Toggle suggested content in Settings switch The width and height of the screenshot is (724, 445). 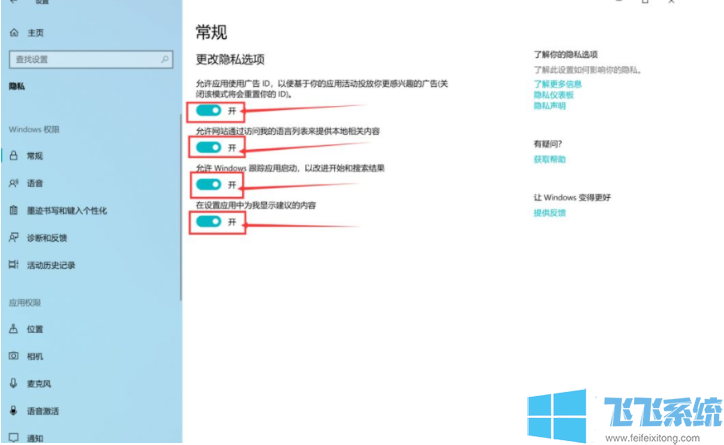coord(209,222)
